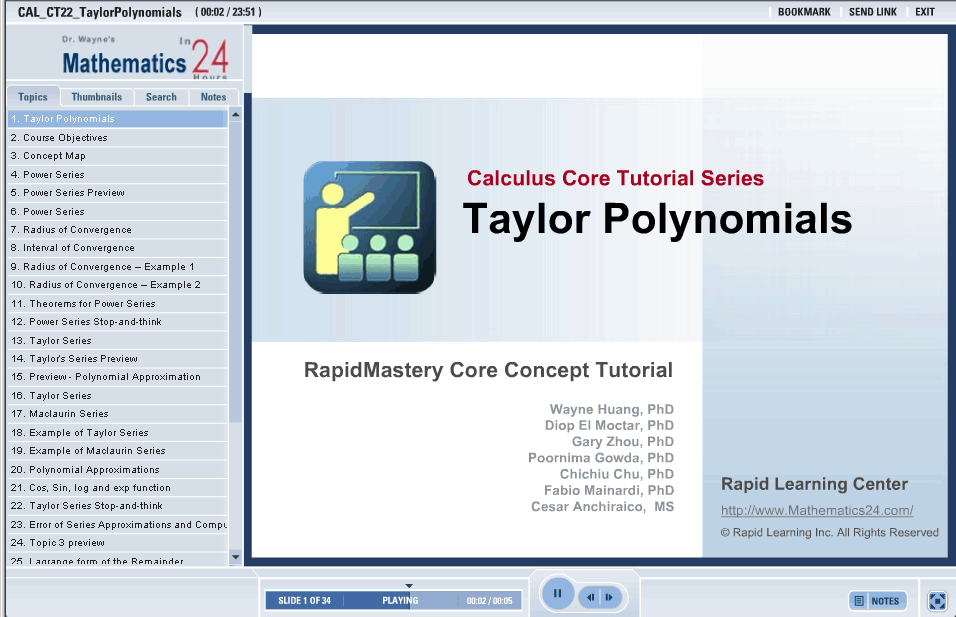Open topic 6. Power Series
This screenshot has height=617, width=956.
point(117,212)
